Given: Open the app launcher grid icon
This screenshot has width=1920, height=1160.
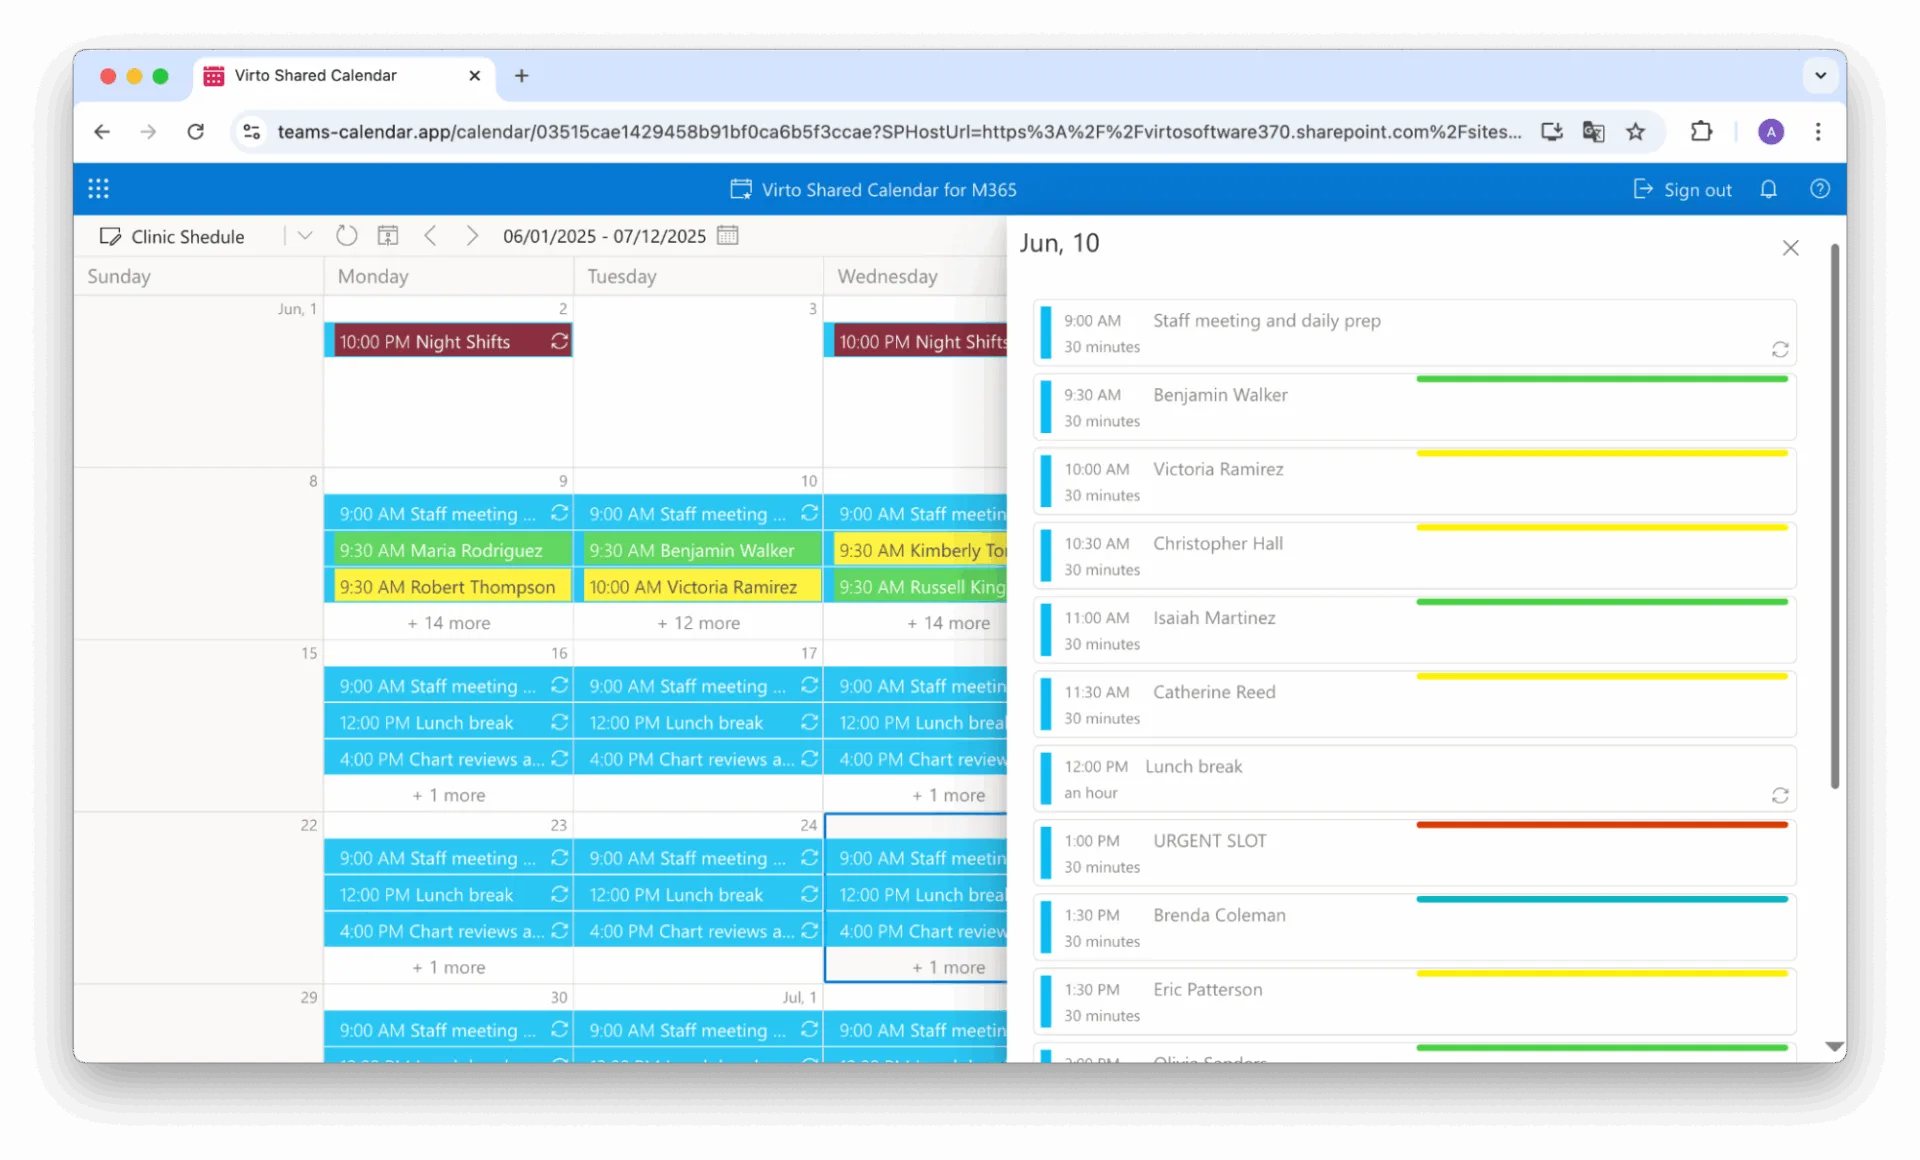Looking at the screenshot, I should pos(98,189).
